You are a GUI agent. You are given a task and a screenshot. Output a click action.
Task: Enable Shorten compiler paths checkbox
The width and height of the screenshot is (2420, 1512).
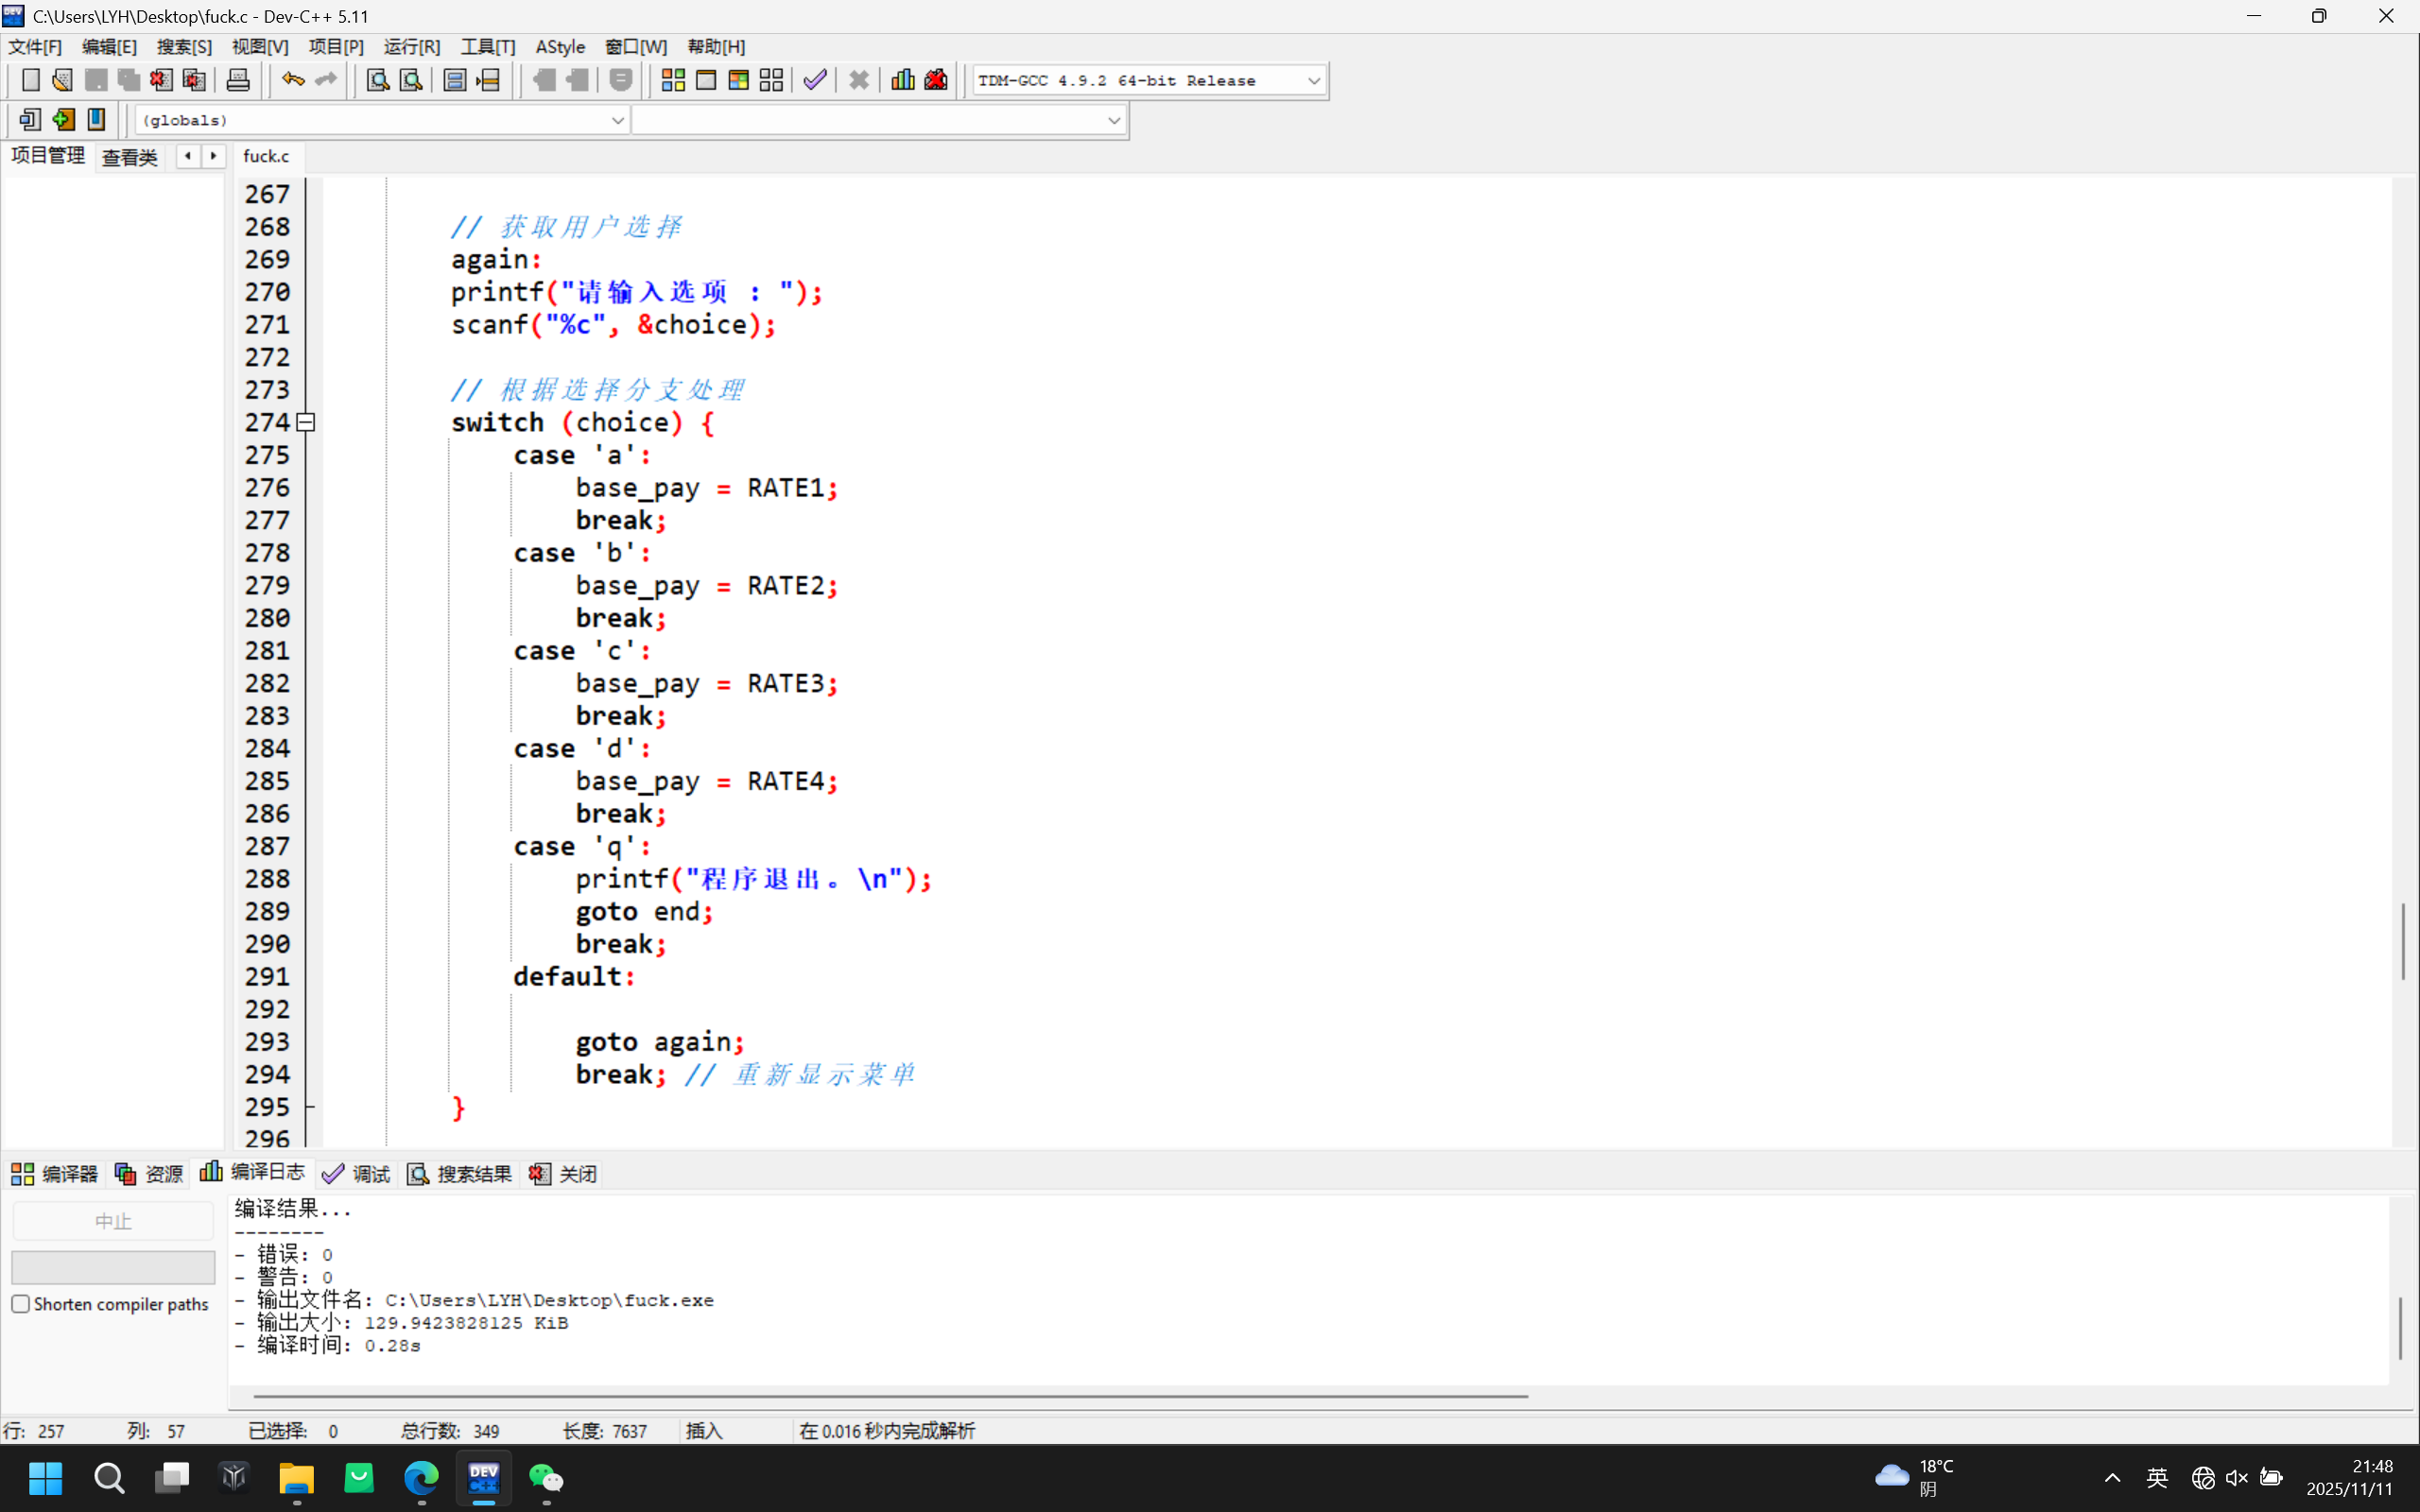pos(21,1304)
